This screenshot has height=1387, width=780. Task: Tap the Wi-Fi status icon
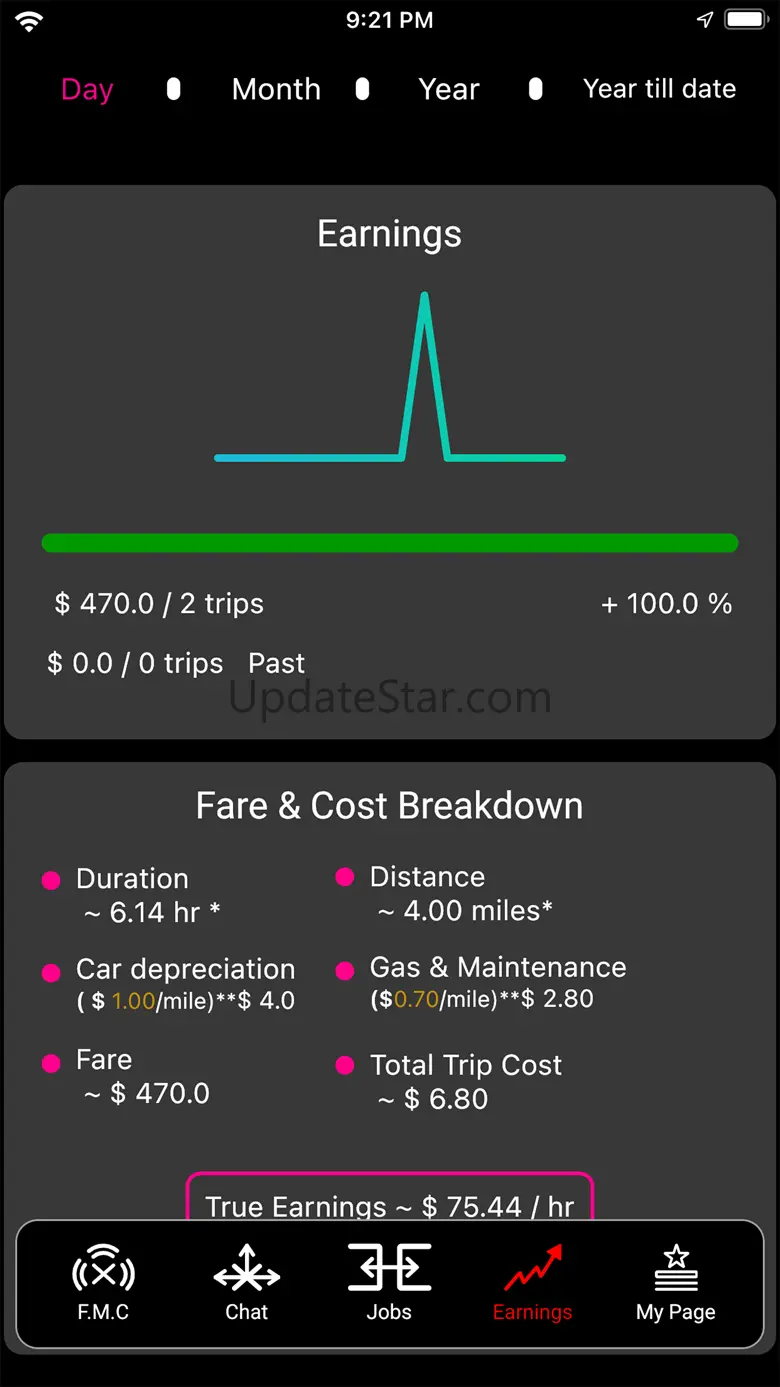click(x=29, y=20)
